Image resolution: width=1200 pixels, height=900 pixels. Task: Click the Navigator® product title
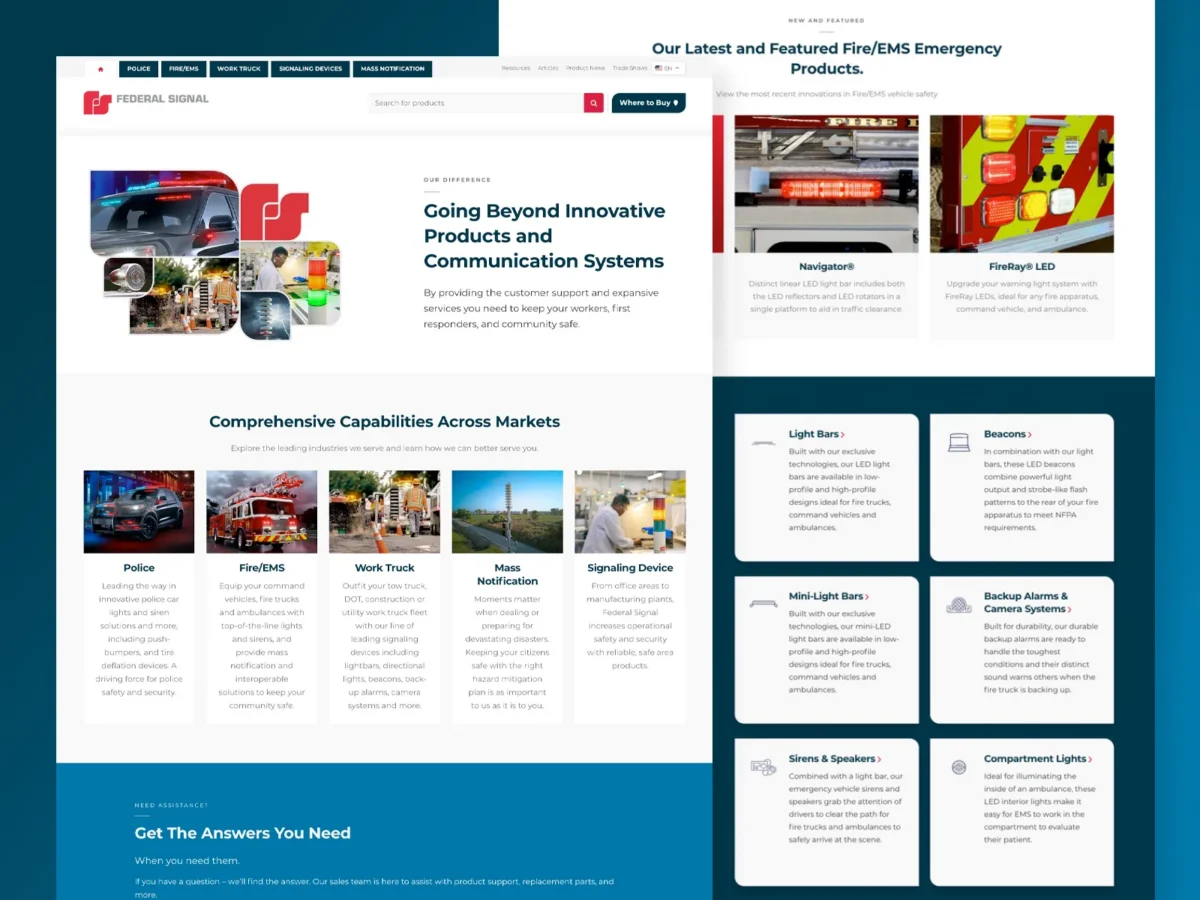pos(826,267)
